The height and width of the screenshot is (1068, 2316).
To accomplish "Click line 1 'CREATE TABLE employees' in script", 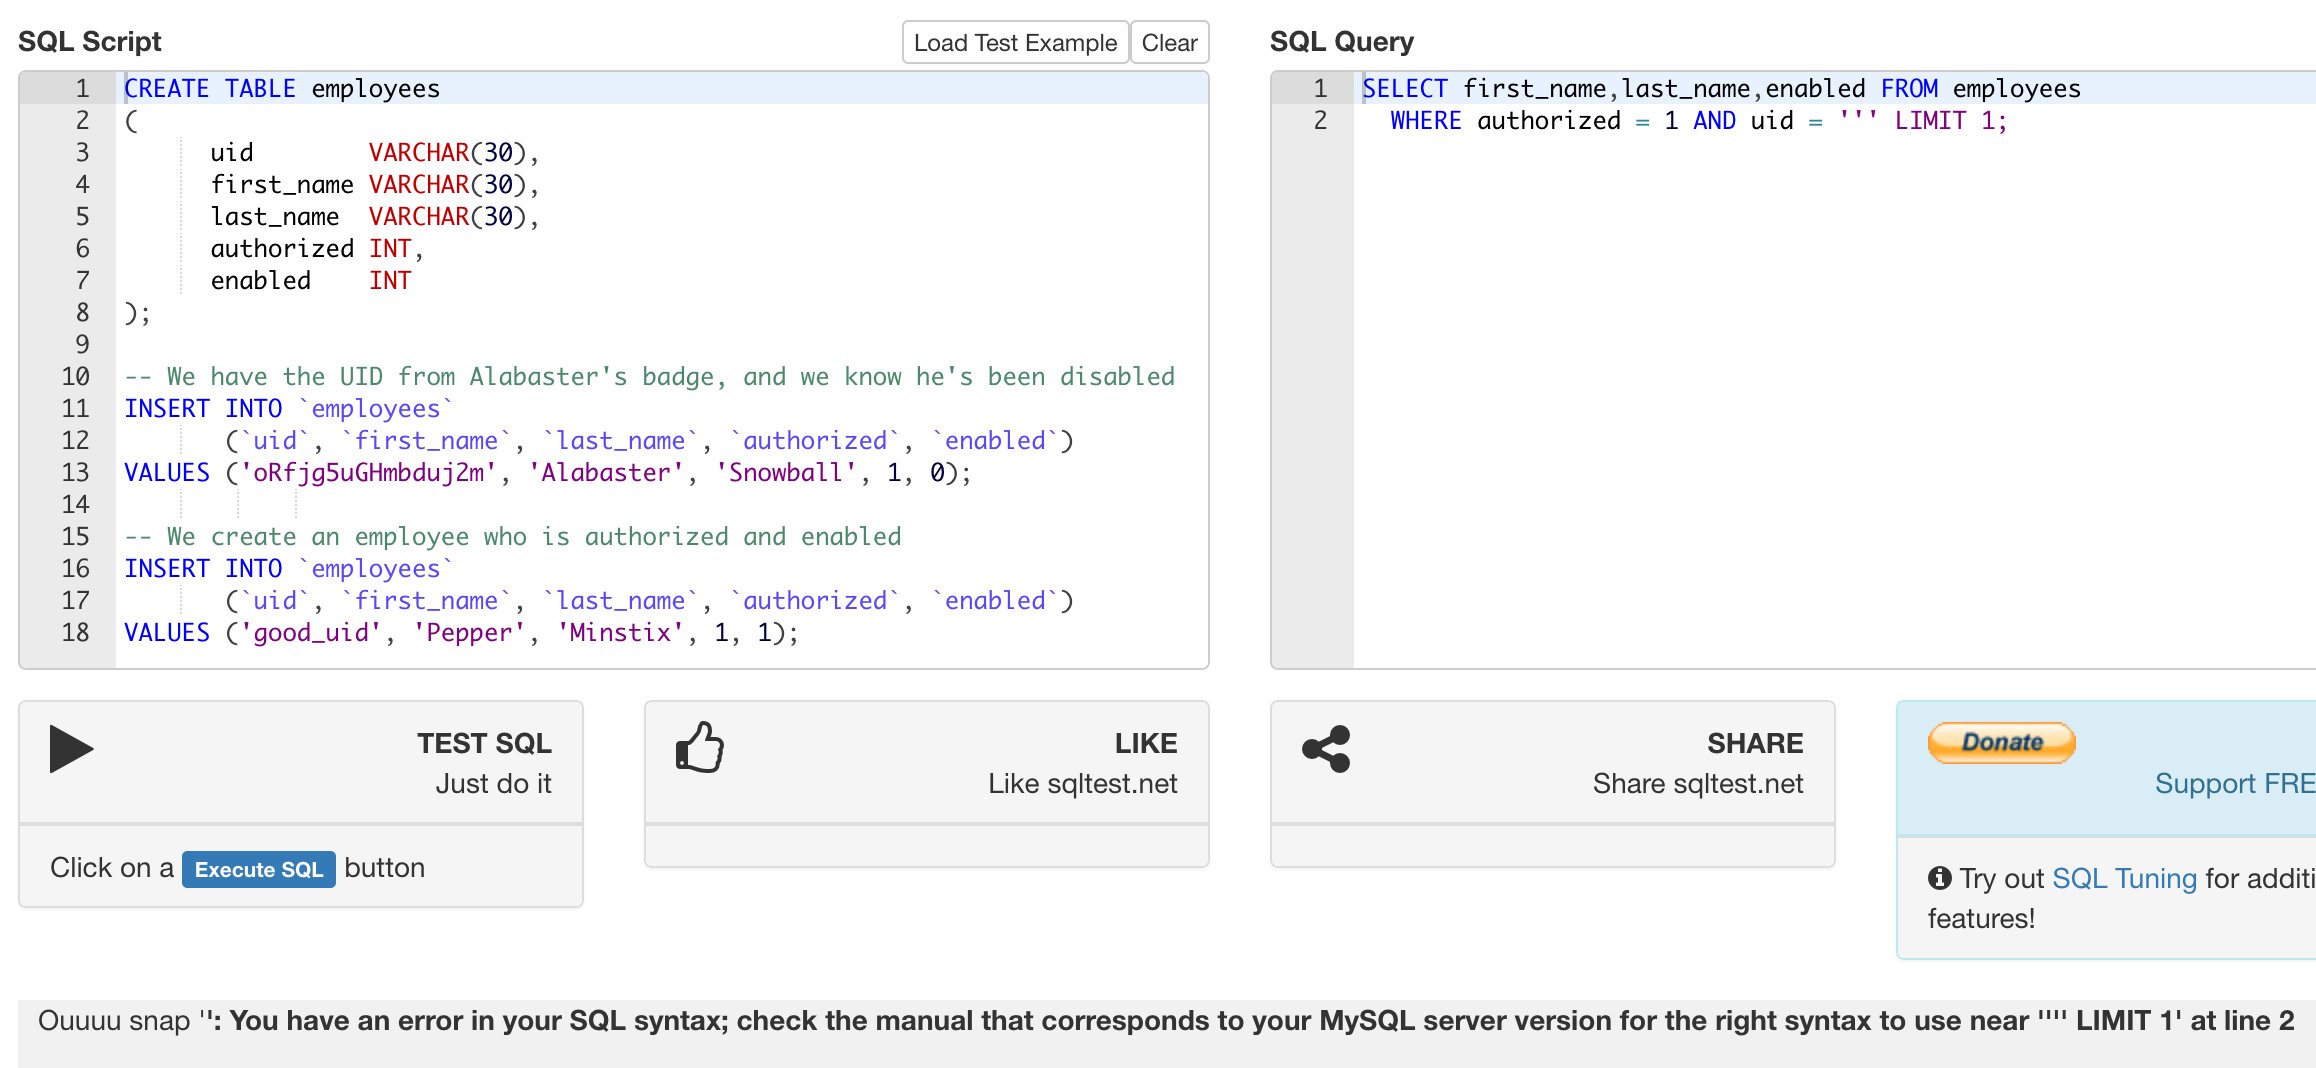I will [282, 89].
